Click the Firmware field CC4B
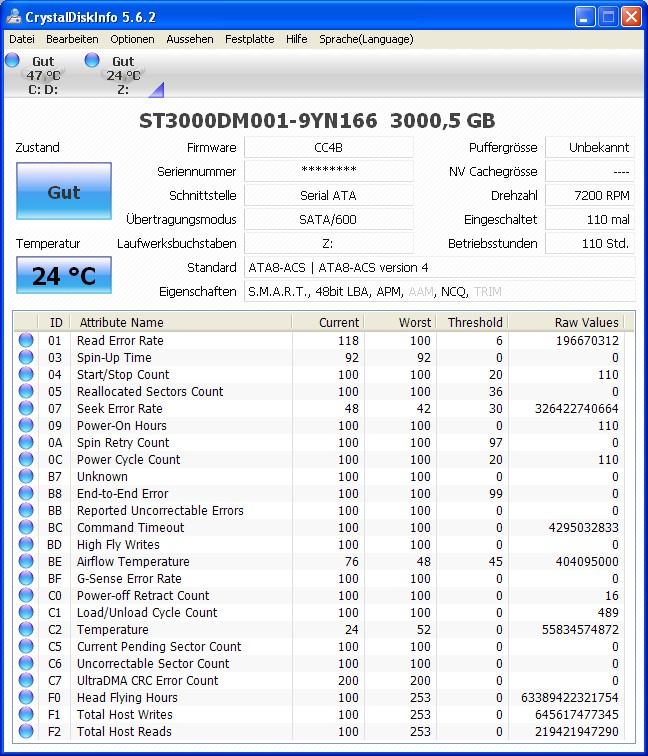 pyautogui.click(x=329, y=148)
